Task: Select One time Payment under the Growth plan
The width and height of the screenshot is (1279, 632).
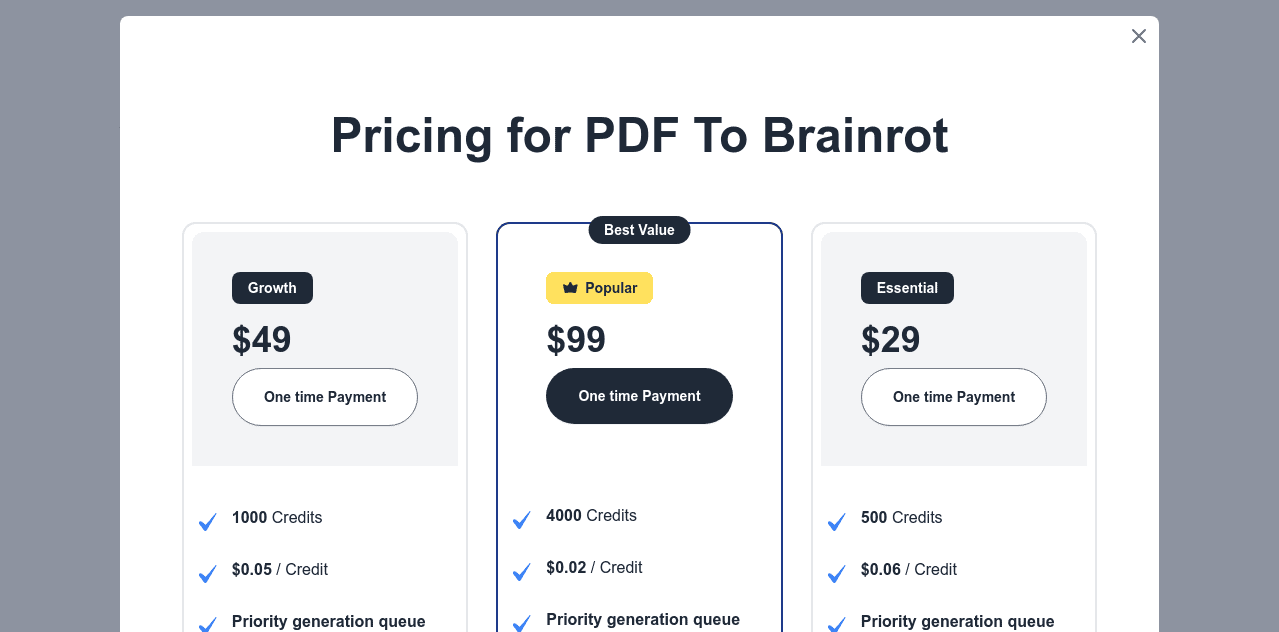Action: [324, 397]
